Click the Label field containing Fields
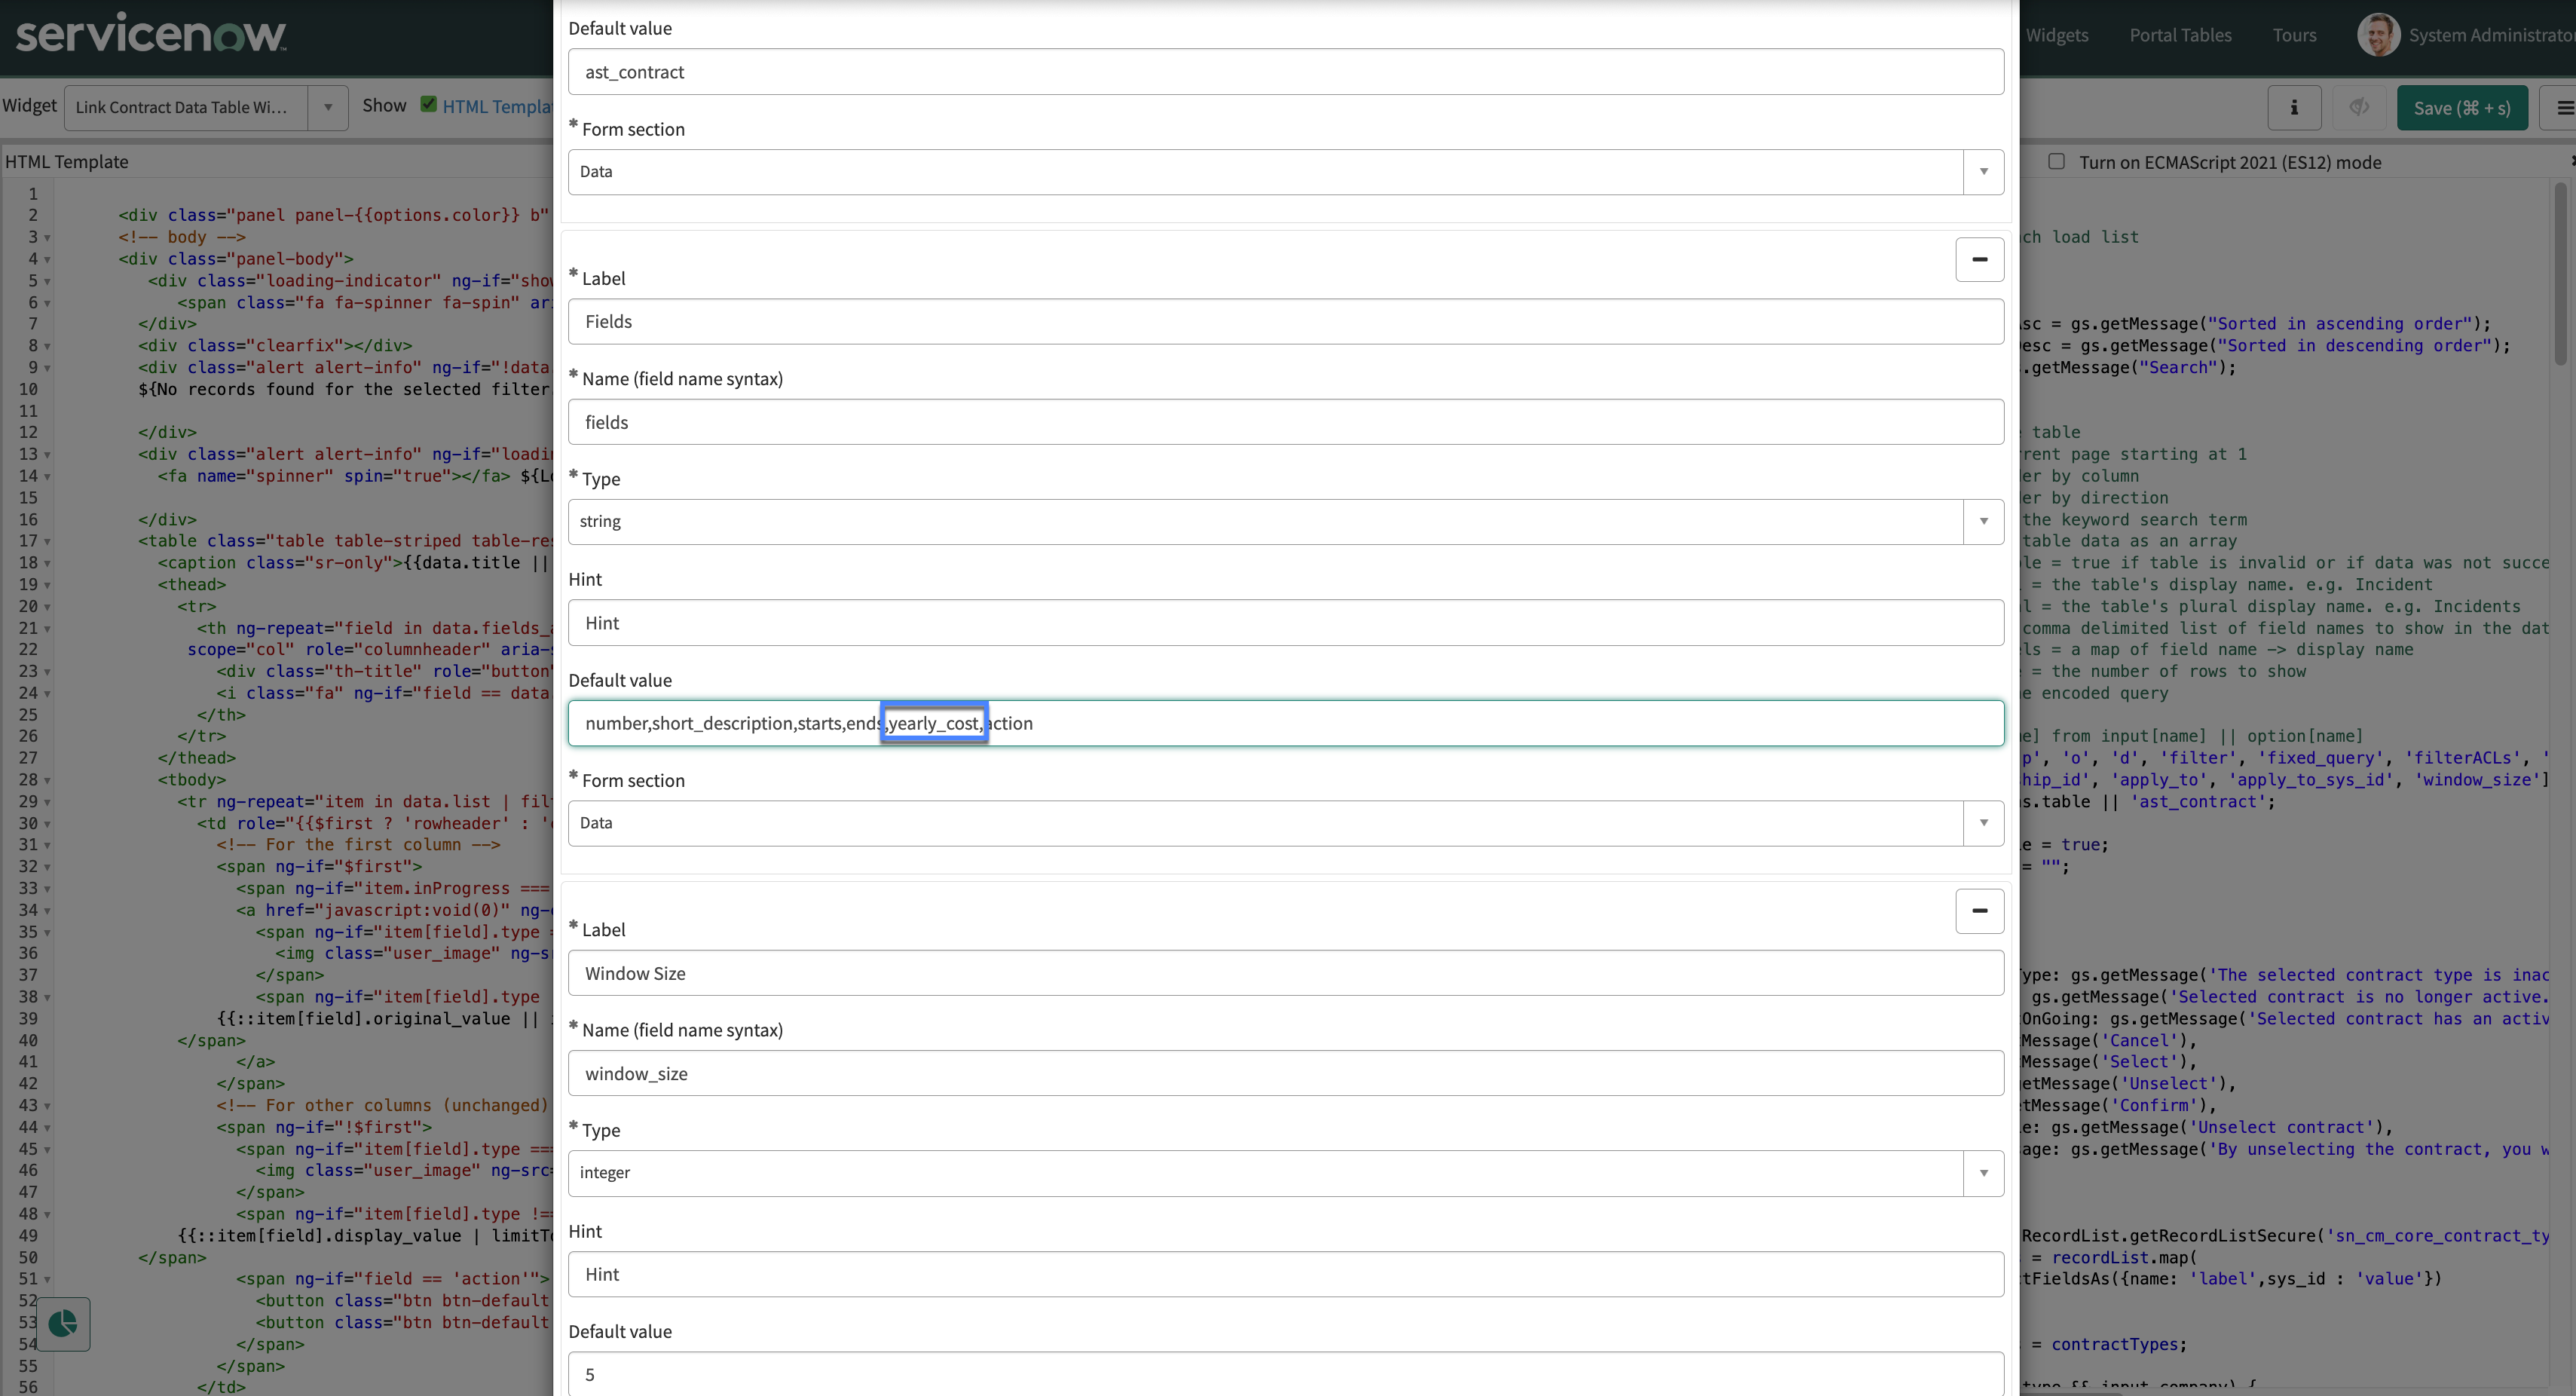2576x1396 pixels. (x=1286, y=322)
